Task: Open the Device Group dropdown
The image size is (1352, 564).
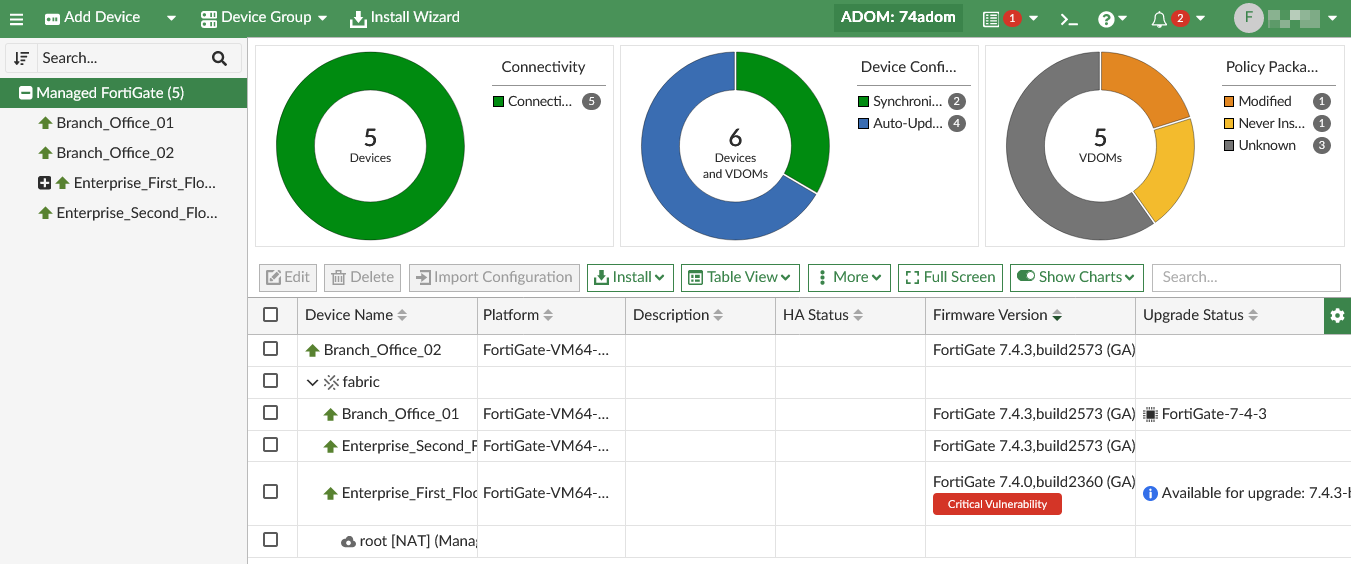Action: (x=264, y=18)
